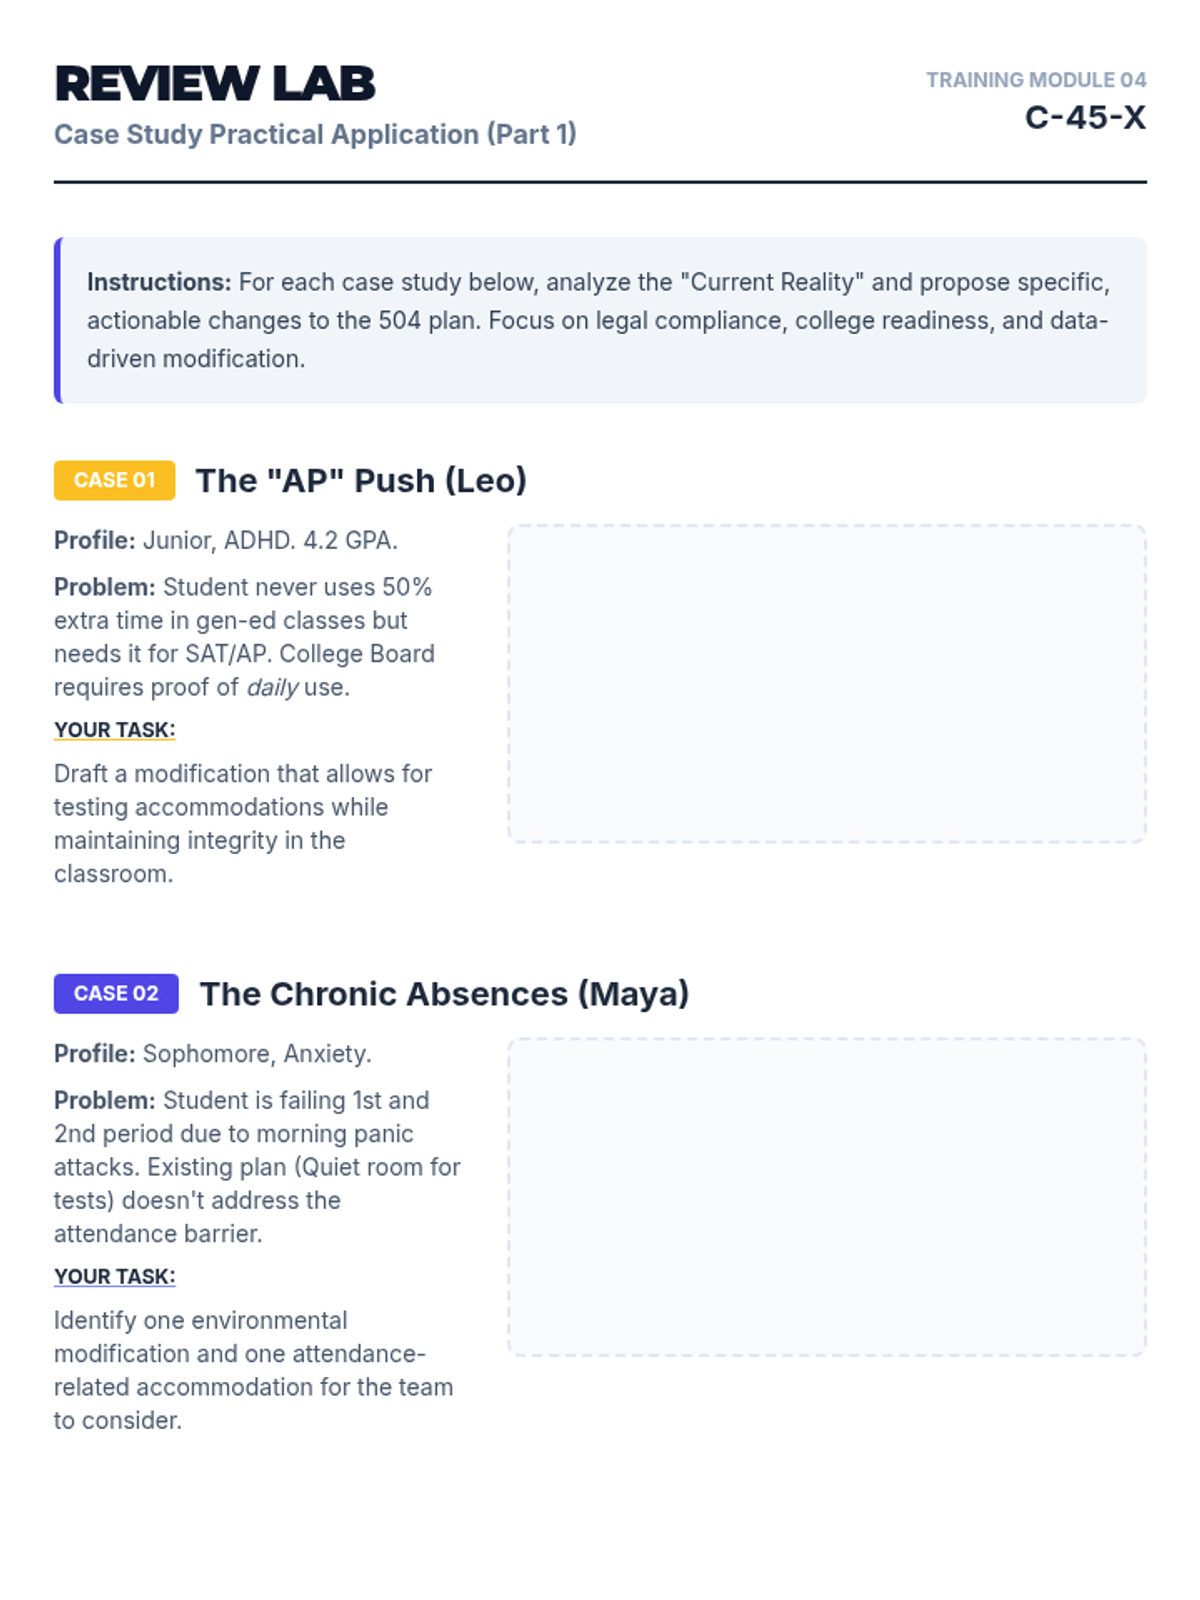Click the bold Instructions label

pyautogui.click(x=159, y=282)
